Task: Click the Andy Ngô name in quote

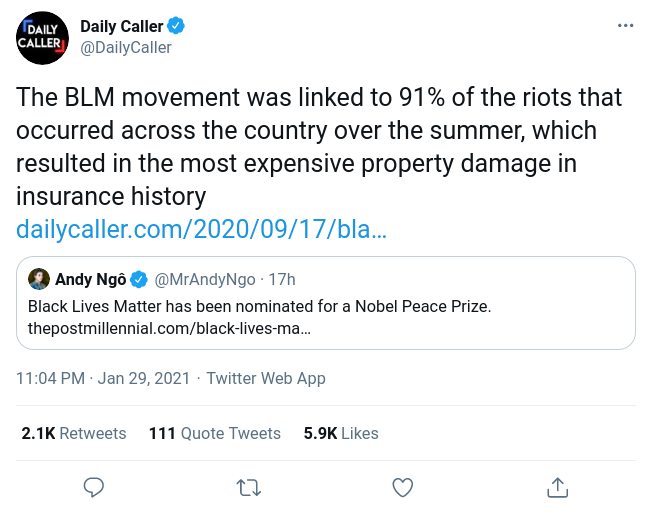Action: [89, 279]
